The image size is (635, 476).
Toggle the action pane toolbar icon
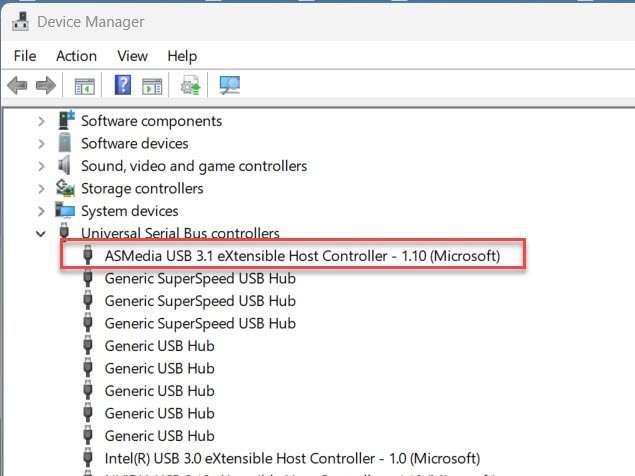click(x=152, y=86)
